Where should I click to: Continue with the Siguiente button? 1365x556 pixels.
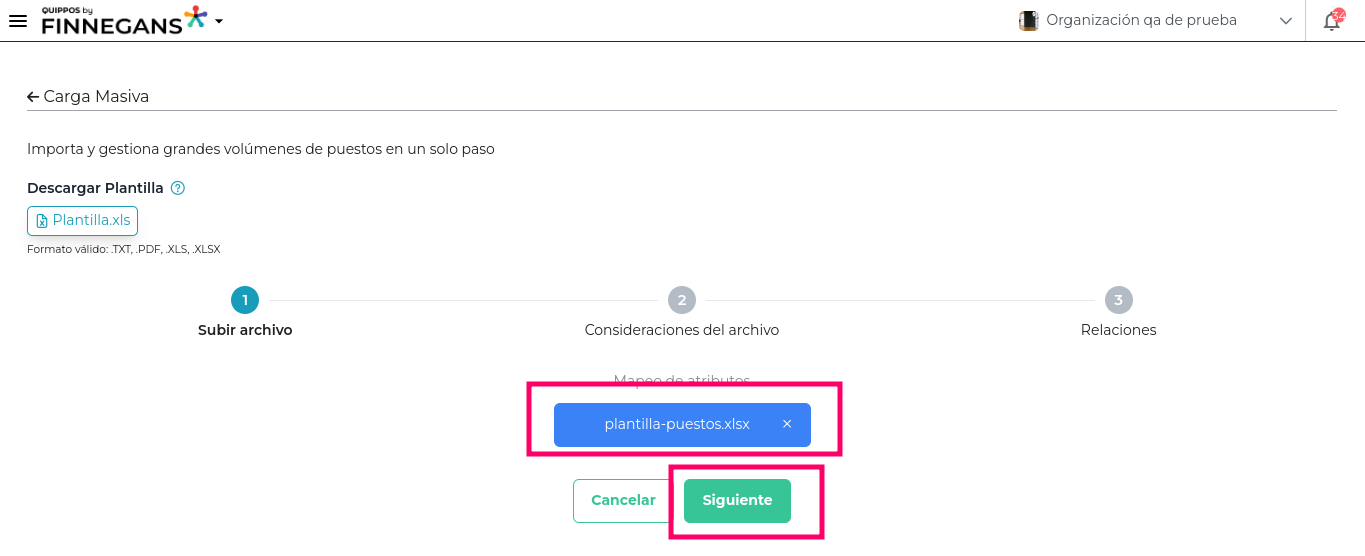(x=737, y=501)
